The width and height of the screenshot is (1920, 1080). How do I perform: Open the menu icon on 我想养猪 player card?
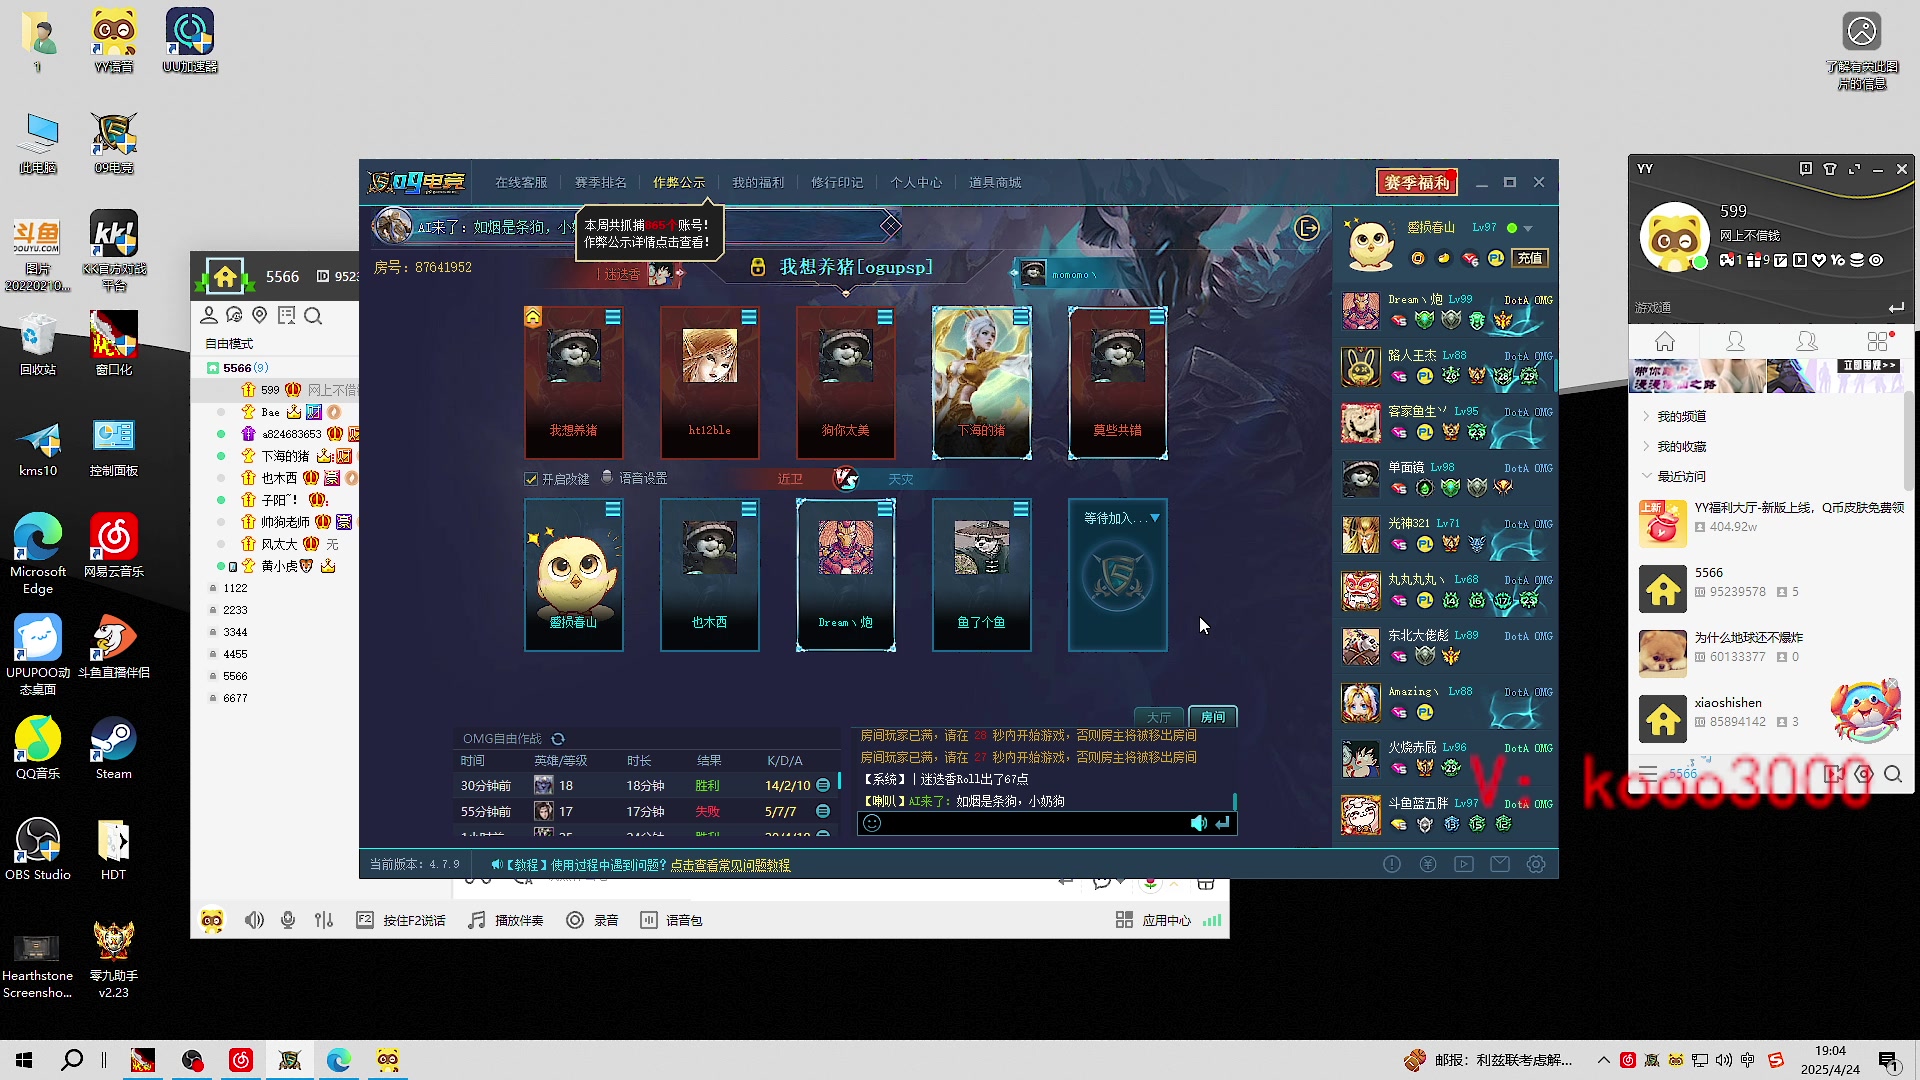click(613, 317)
